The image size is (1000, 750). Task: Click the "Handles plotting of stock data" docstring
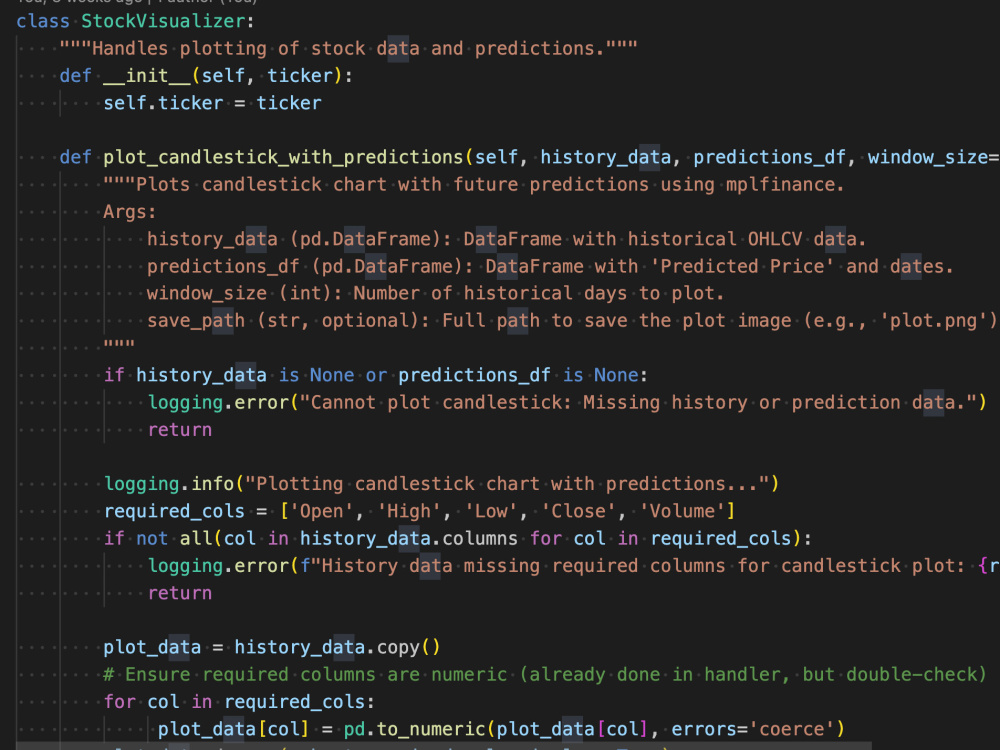point(348,48)
